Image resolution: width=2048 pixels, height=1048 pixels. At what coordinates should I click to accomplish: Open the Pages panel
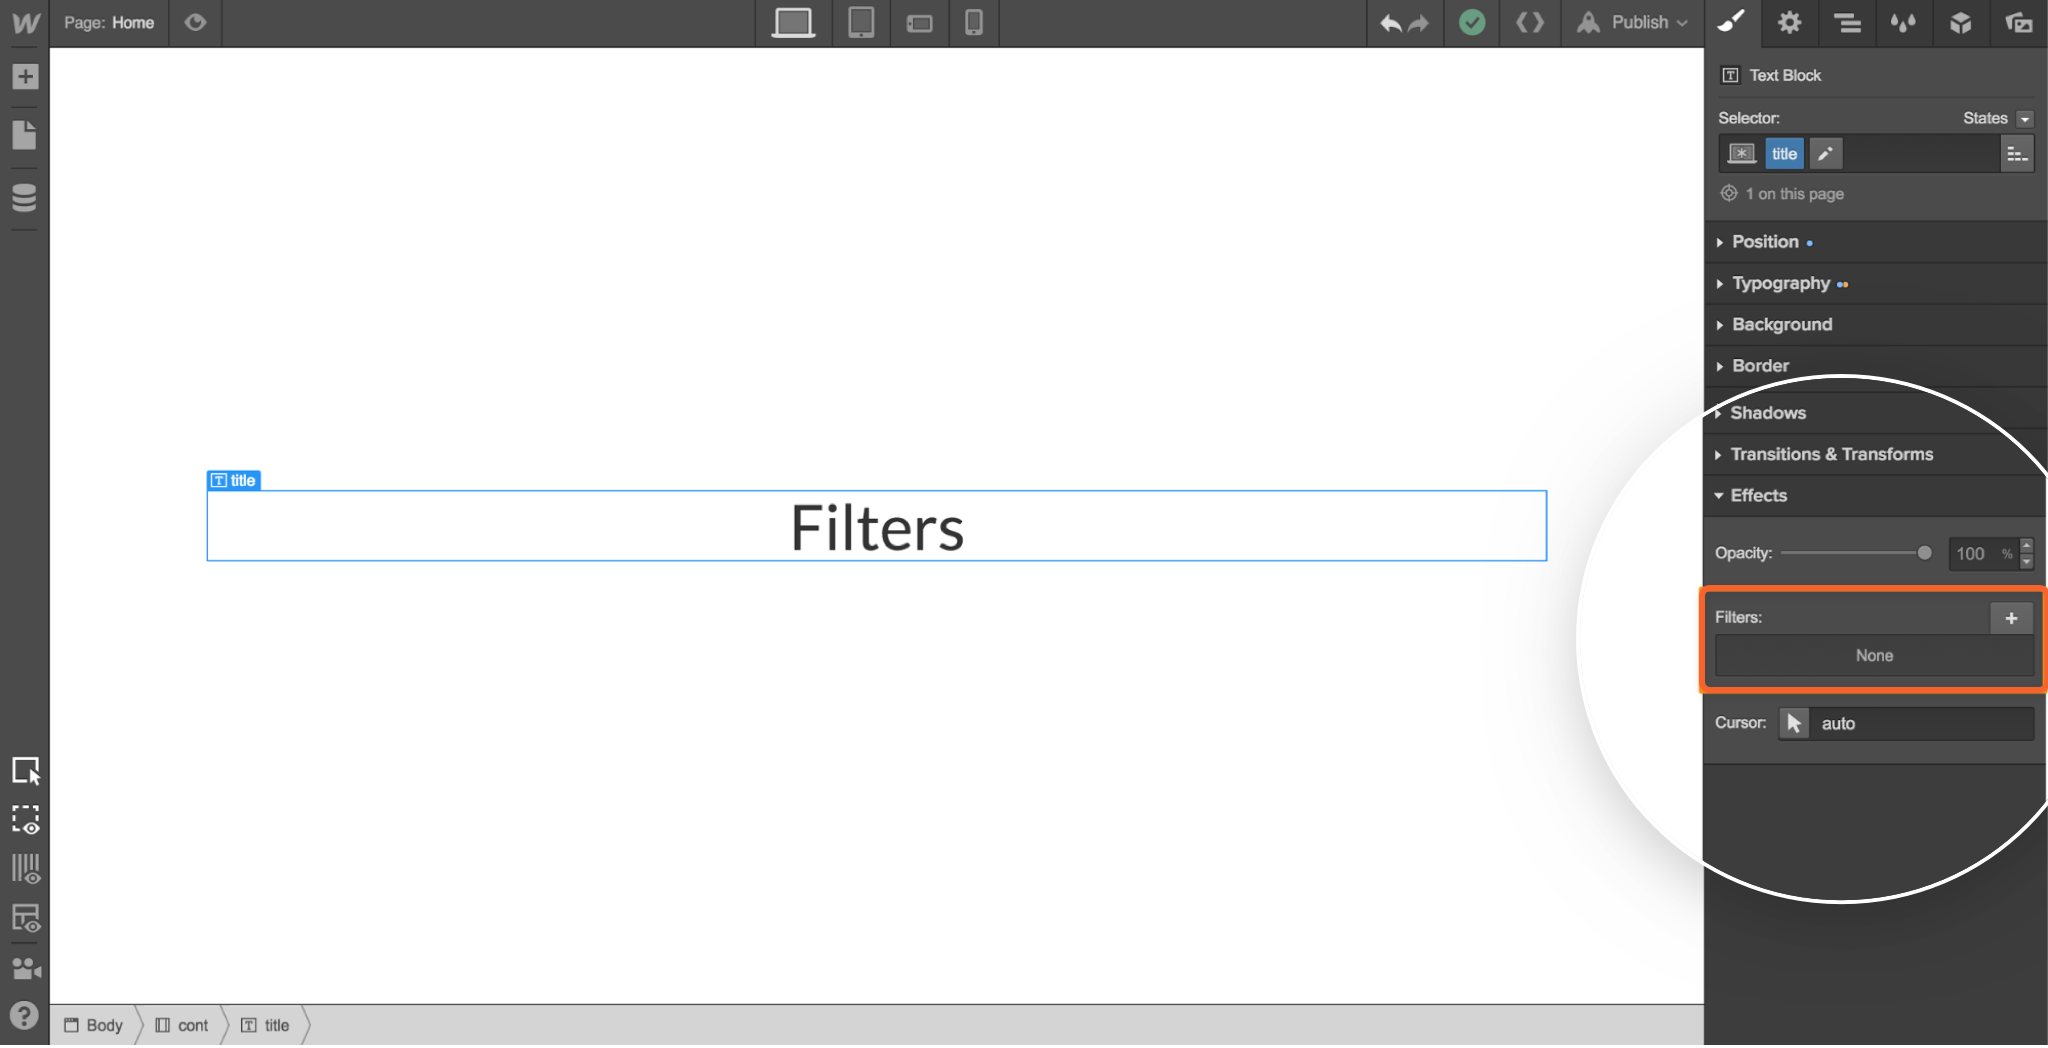25,135
